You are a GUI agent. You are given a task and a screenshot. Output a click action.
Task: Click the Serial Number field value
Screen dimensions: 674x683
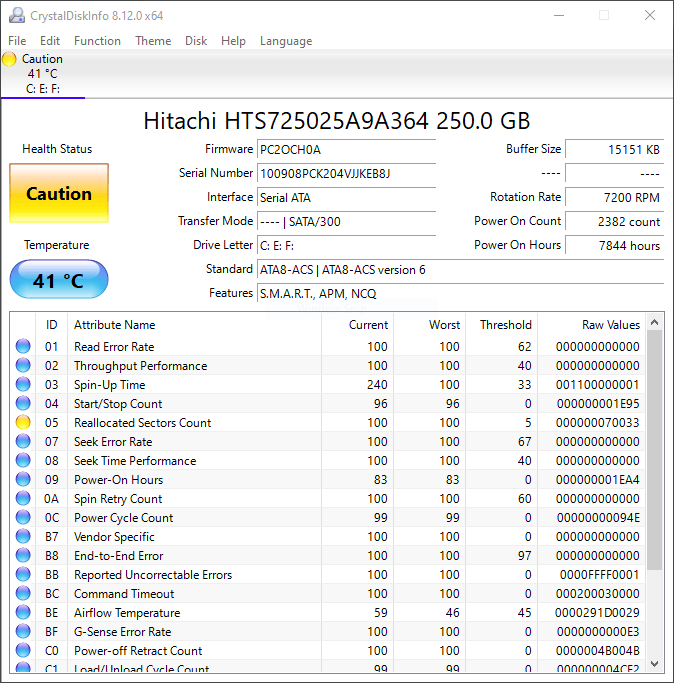click(x=346, y=174)
